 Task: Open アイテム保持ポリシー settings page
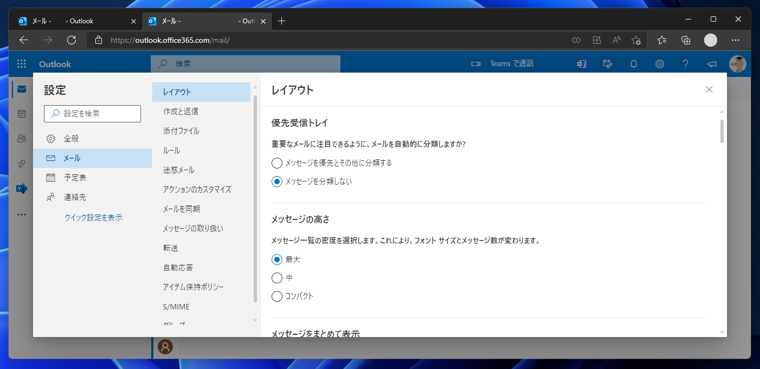(x=201, y=287)
